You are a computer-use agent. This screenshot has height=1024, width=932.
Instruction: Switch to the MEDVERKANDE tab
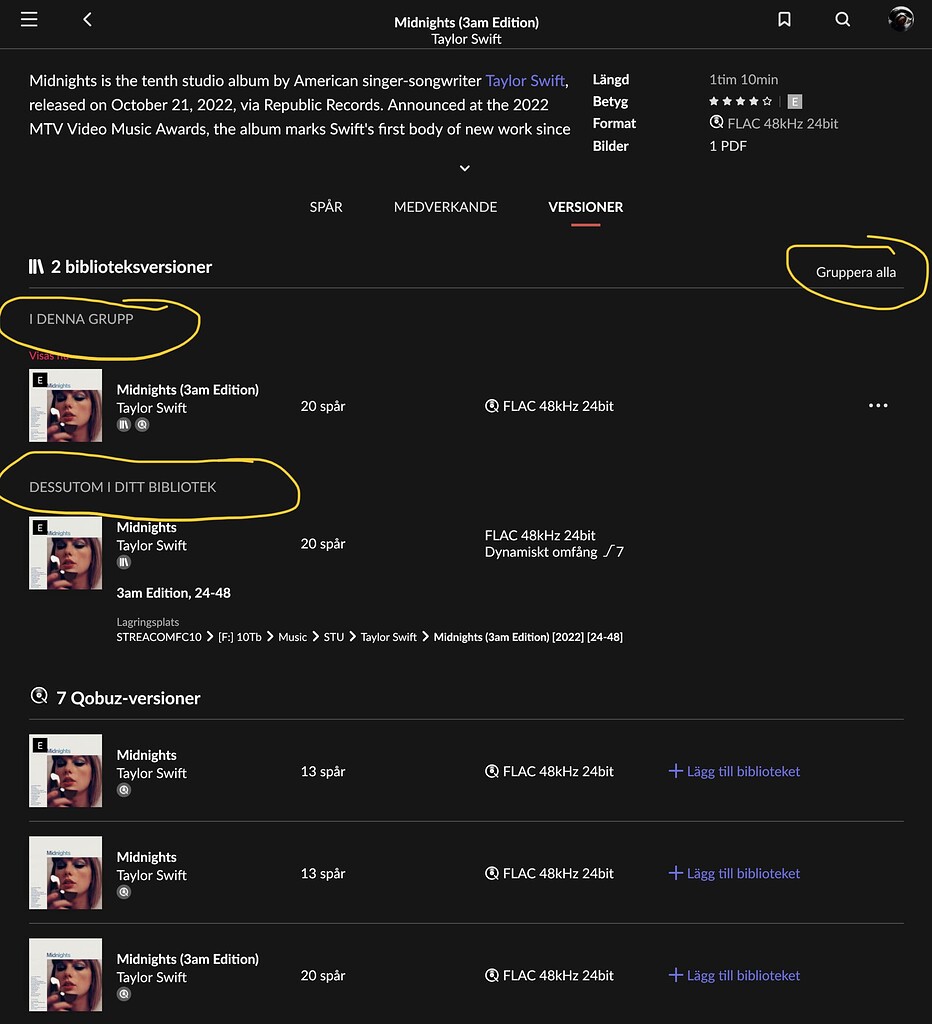445,207
